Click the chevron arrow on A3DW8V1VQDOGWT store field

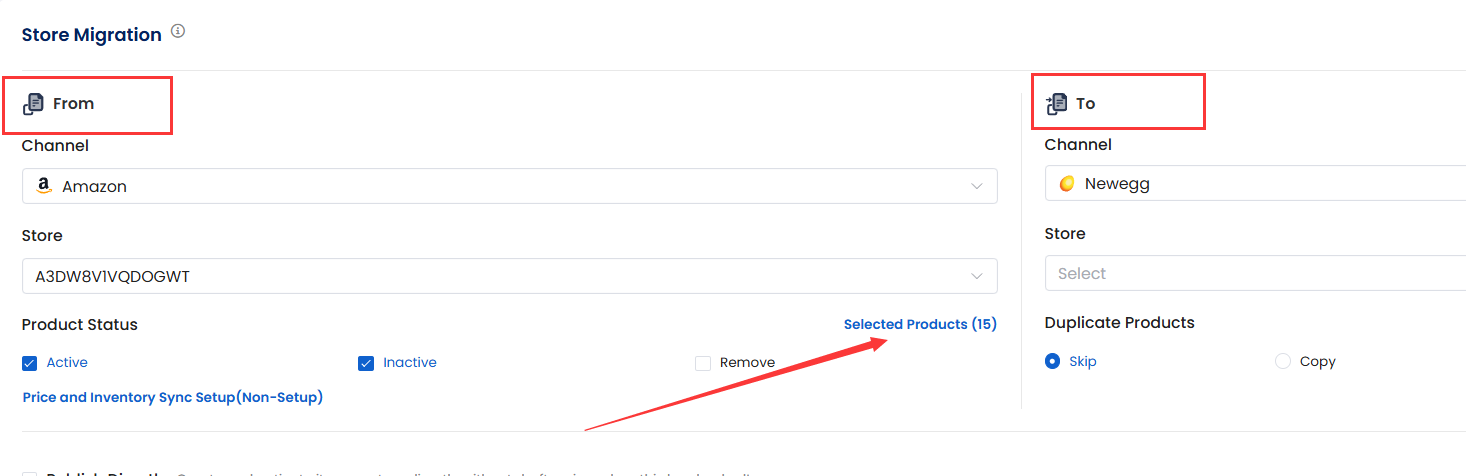click(x=977, y=276)
